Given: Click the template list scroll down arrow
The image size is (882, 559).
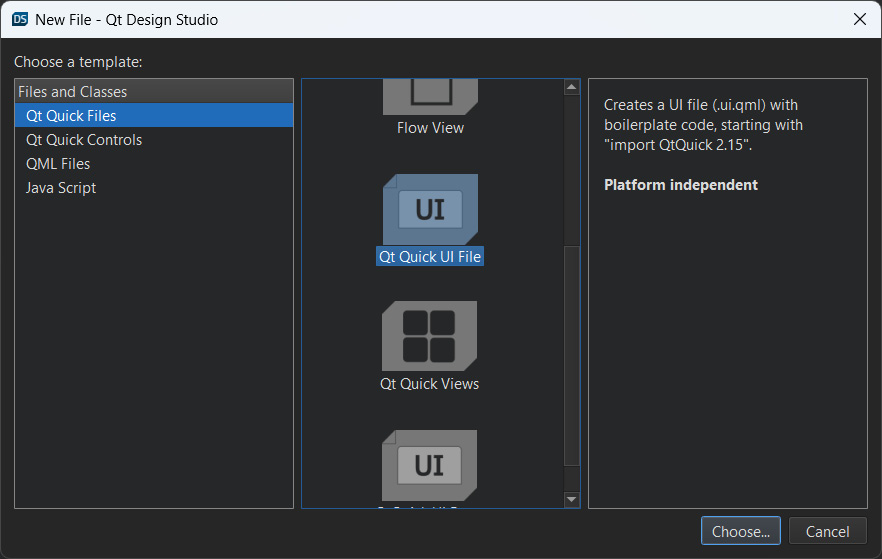Looking at the screenshot, I should click(x=572, y=499).
